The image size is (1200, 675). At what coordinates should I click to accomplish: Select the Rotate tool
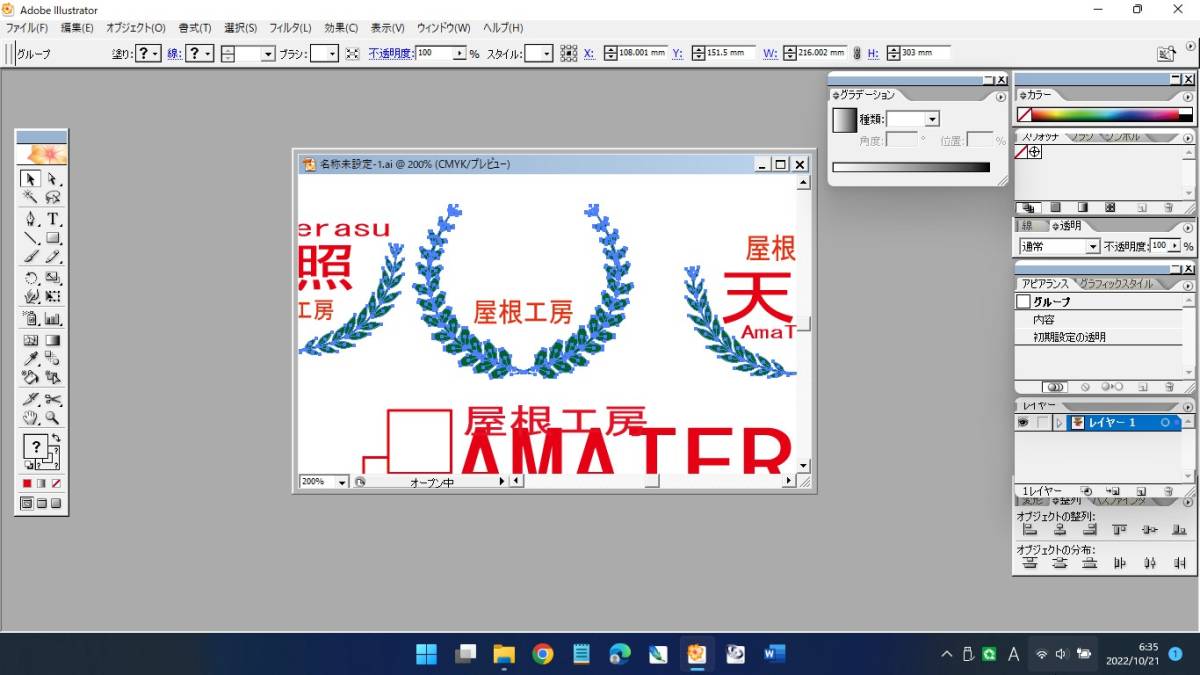click(31, 278)
